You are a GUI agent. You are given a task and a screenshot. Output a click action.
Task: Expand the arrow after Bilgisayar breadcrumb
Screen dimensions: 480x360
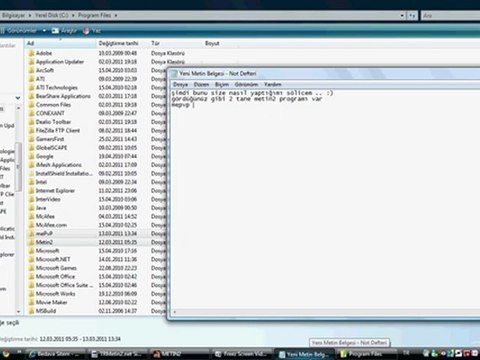pos(30,15)
